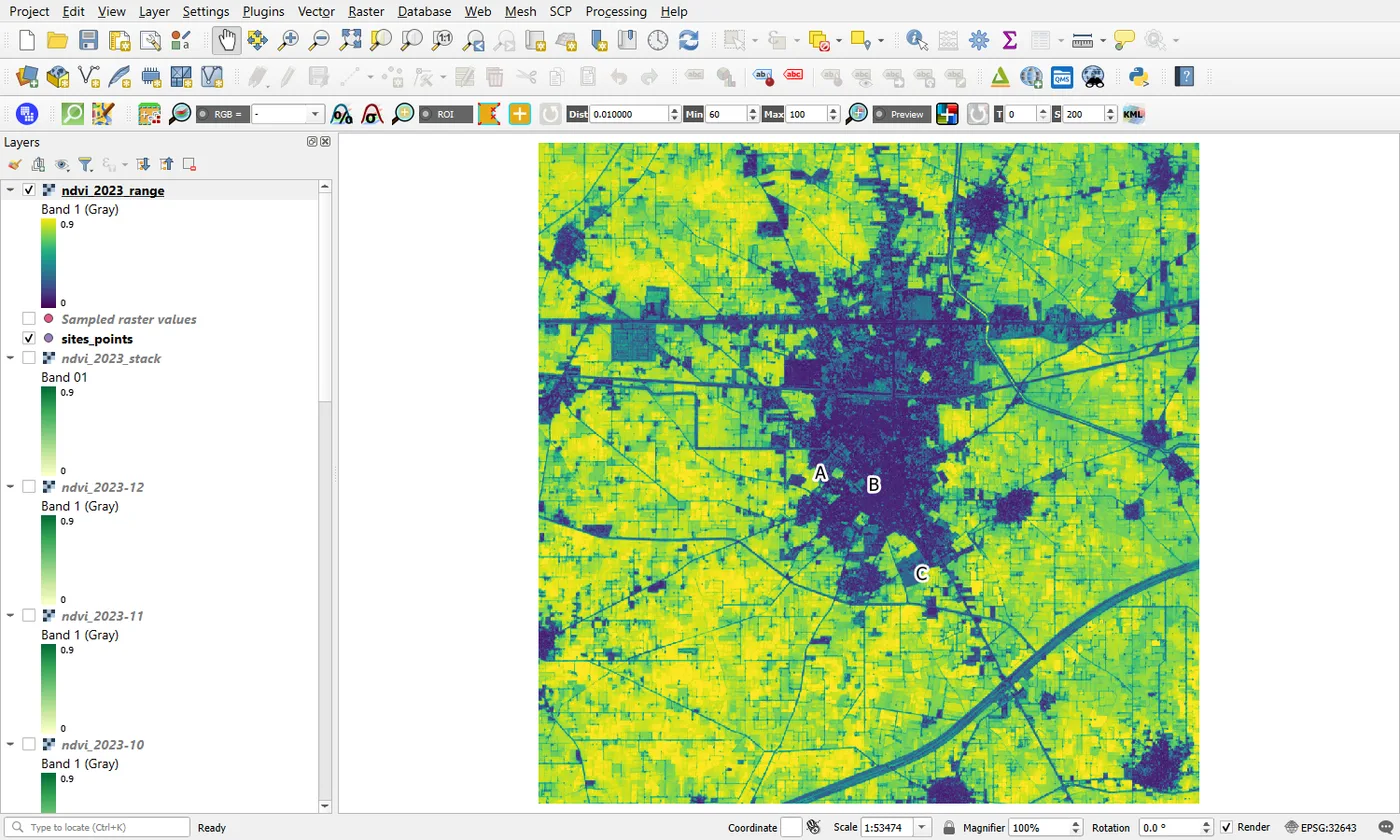
Task: Open the Plugins menu
Action: pos(263,11)
